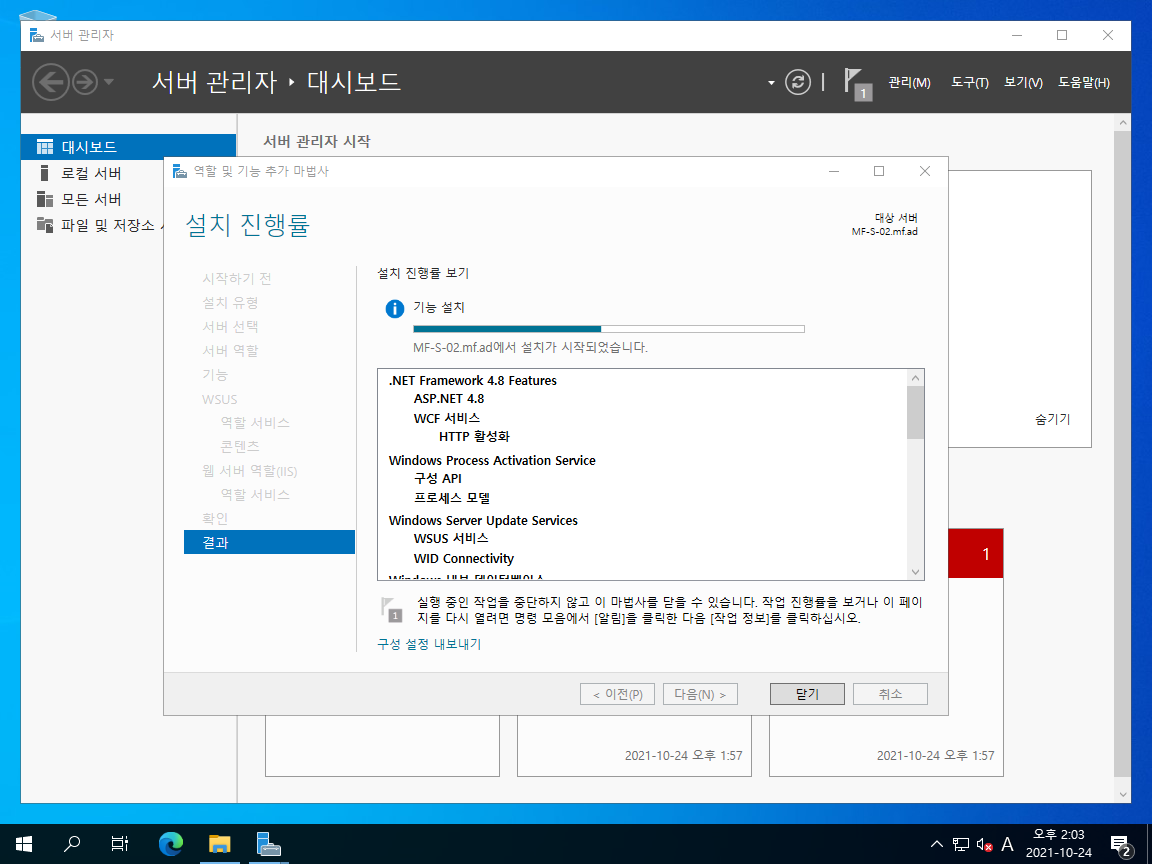The height and width of the screenshot is (864, 1152).
Task: Close the 역할 및 기능 추가 마법사 window
Action: click(925, 171)
